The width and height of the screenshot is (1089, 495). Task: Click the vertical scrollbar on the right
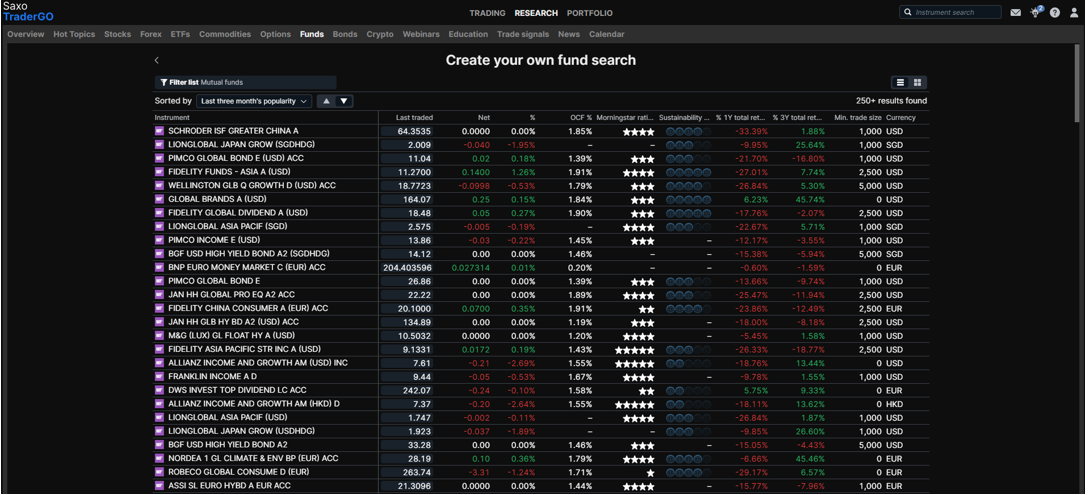(1077, 83)
